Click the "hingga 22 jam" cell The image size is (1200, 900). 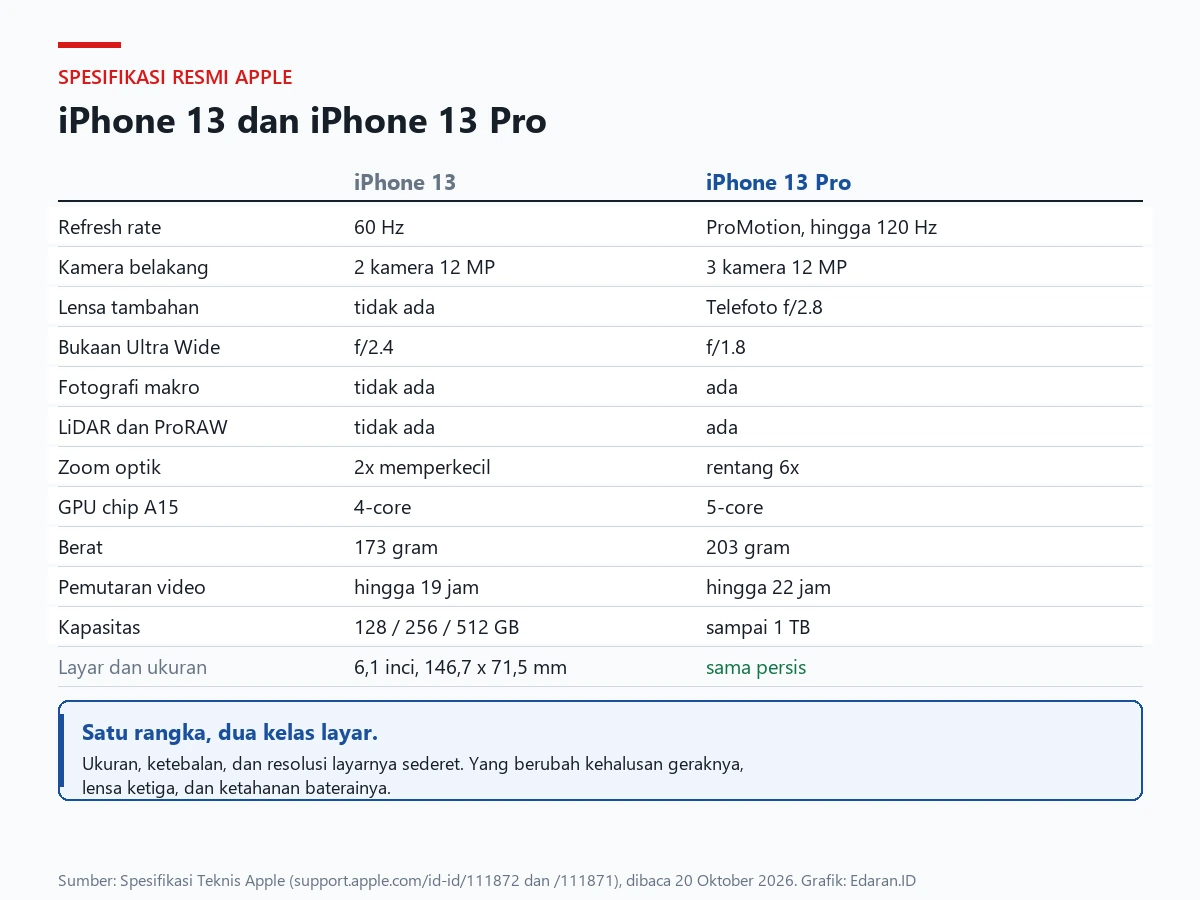(x=768, y=587)
